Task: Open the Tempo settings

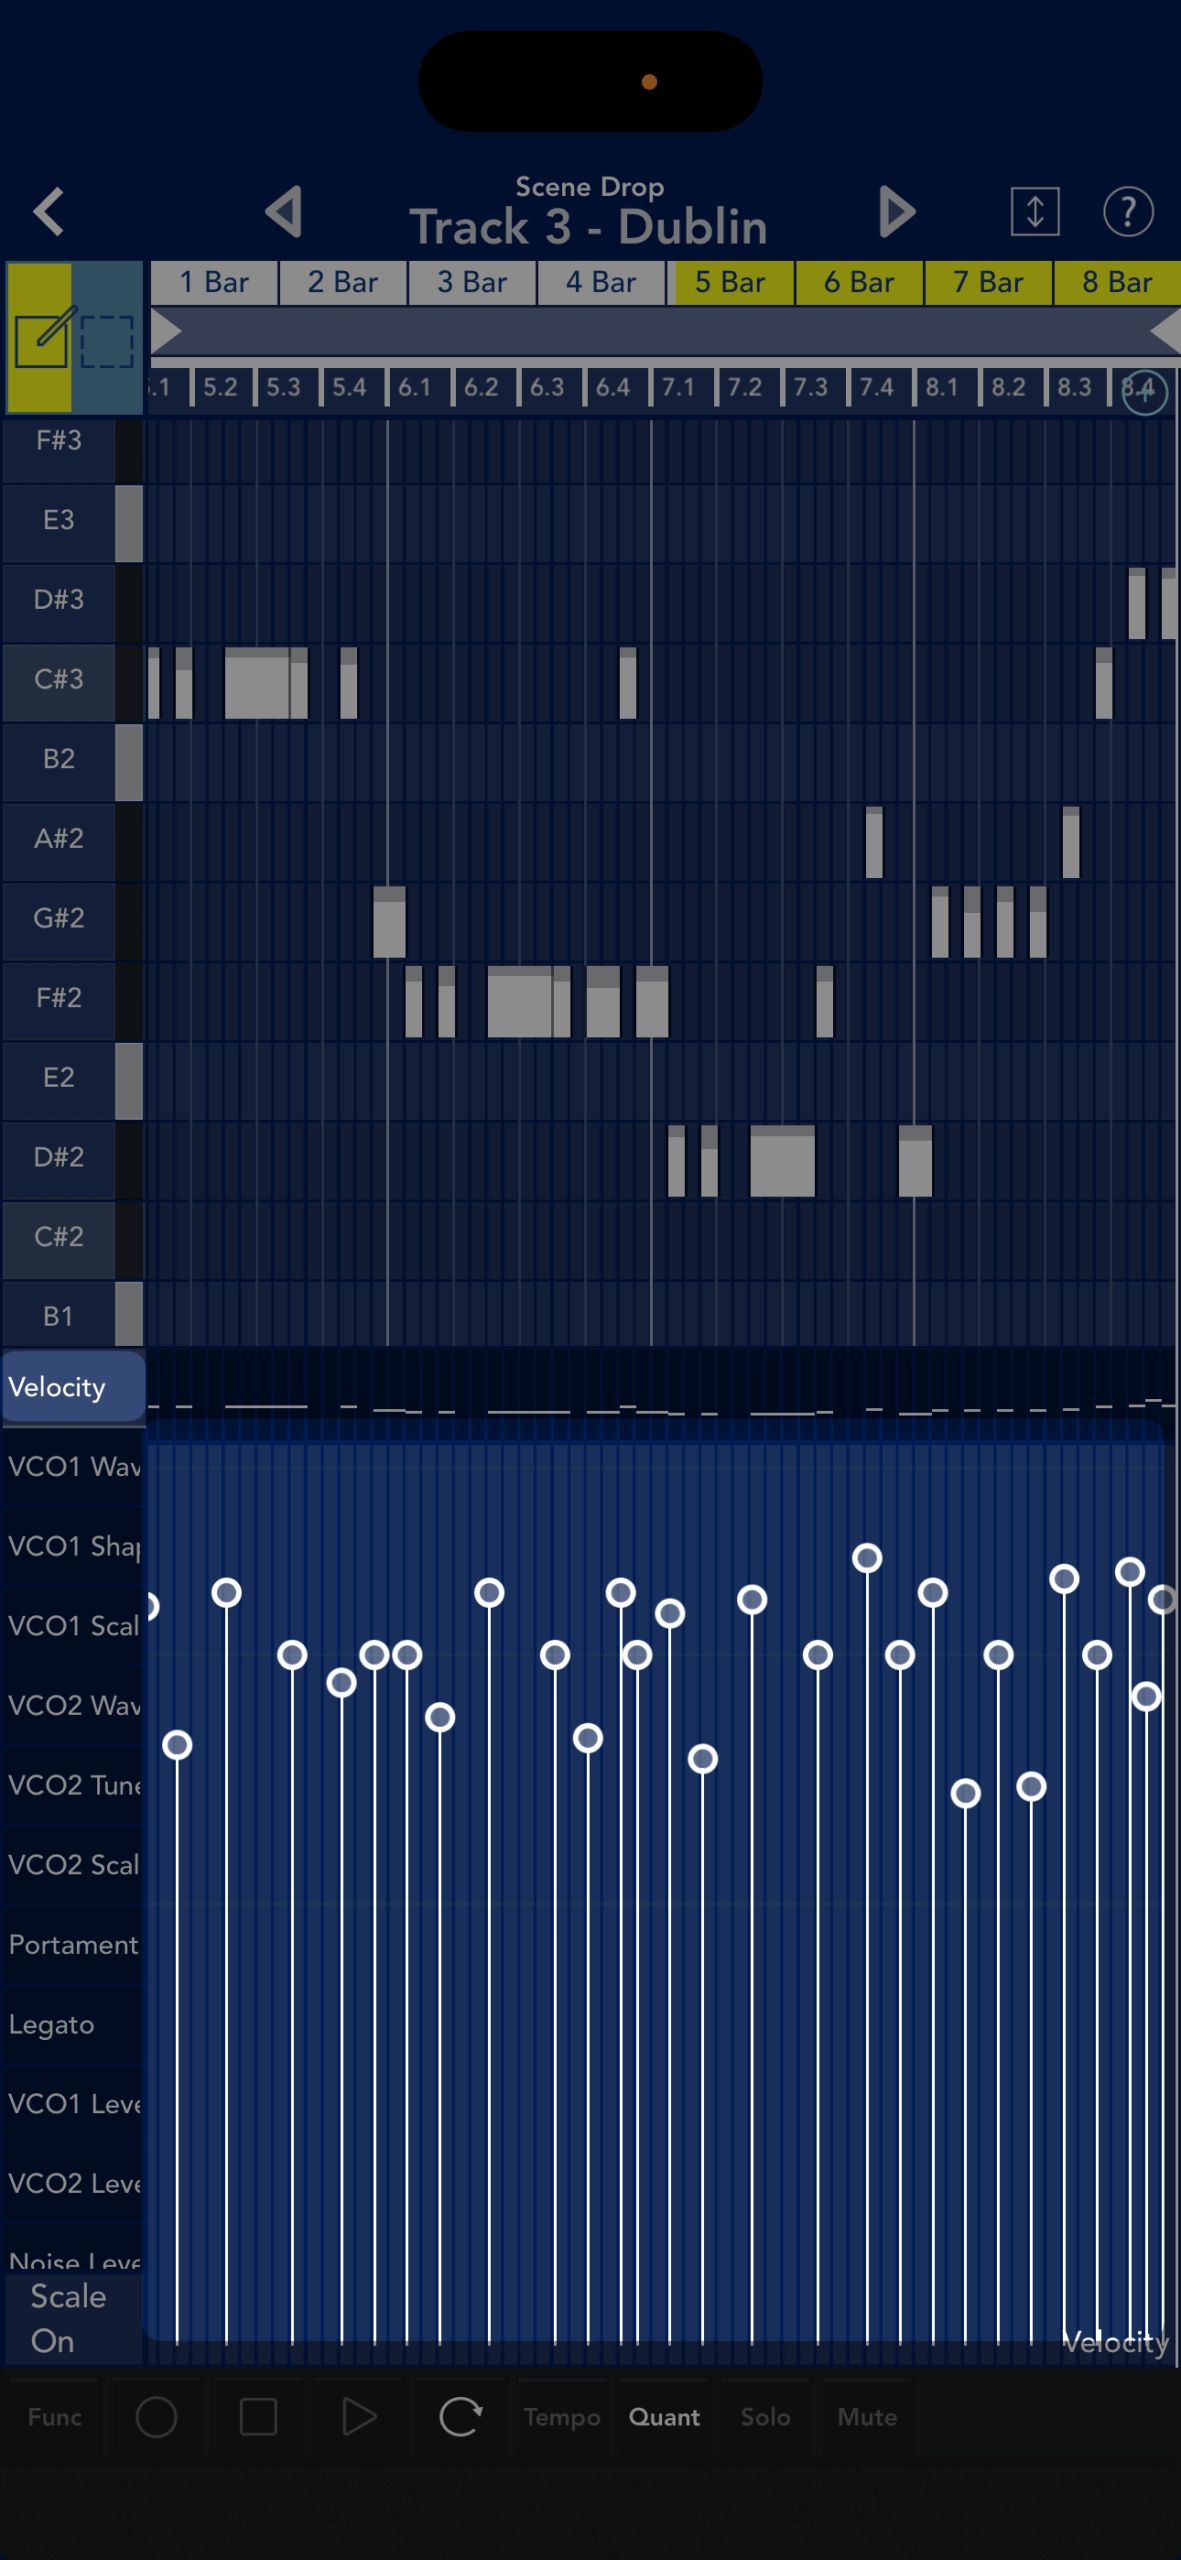Action: pos(562,2417)
